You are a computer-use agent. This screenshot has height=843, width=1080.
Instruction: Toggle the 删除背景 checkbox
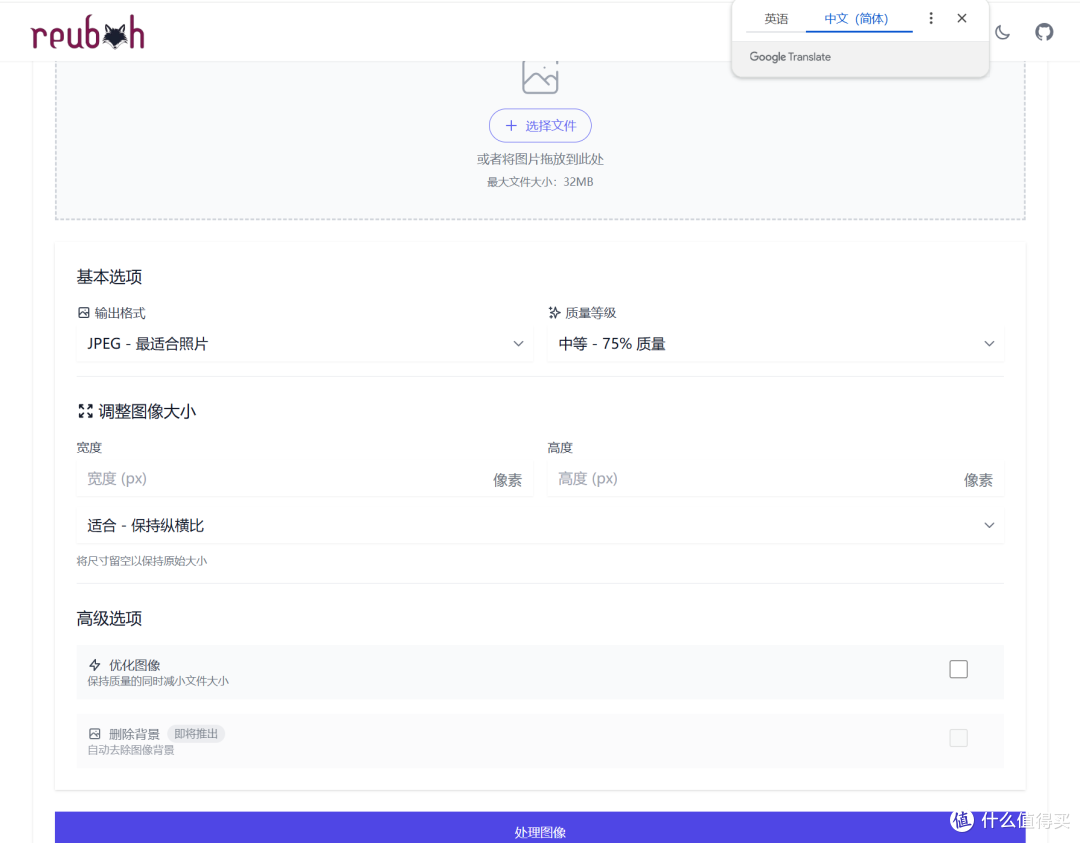click(958, 738)
